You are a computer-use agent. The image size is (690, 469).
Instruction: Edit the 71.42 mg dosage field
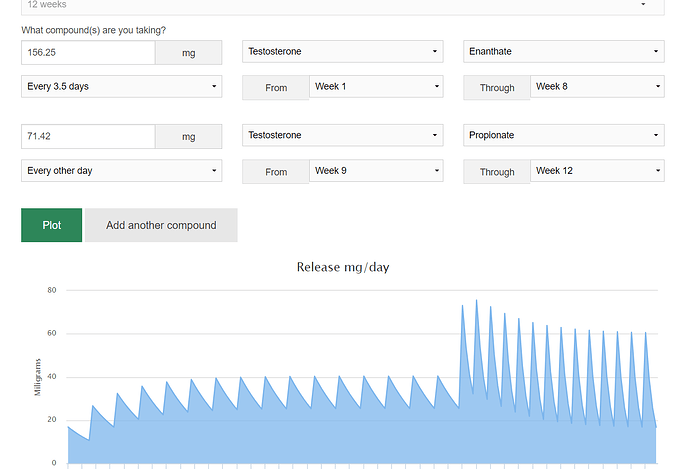88,136
